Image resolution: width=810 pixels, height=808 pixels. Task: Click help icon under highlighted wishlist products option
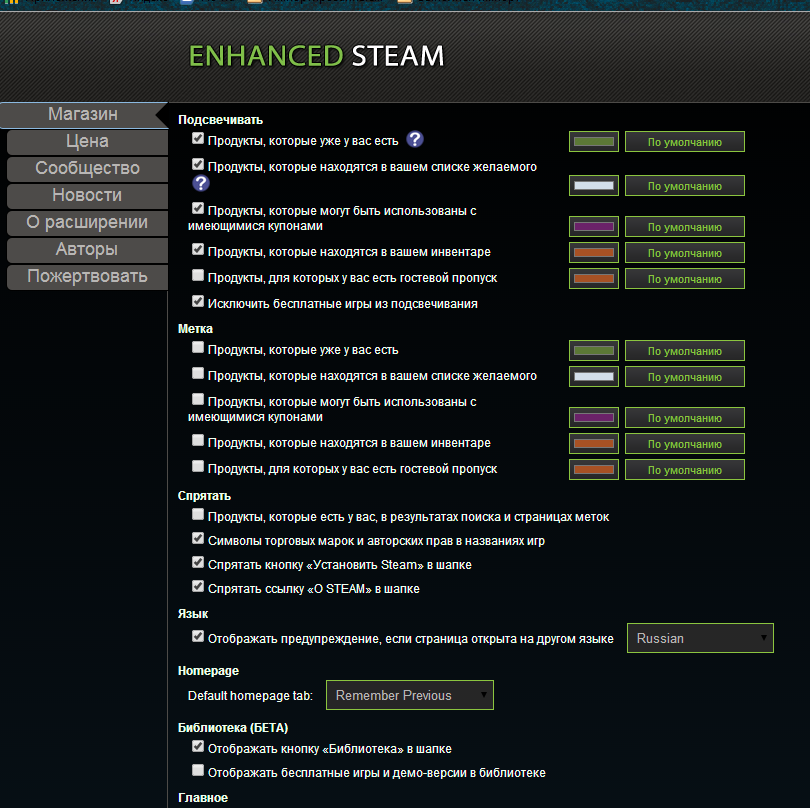tap(201, 183)
